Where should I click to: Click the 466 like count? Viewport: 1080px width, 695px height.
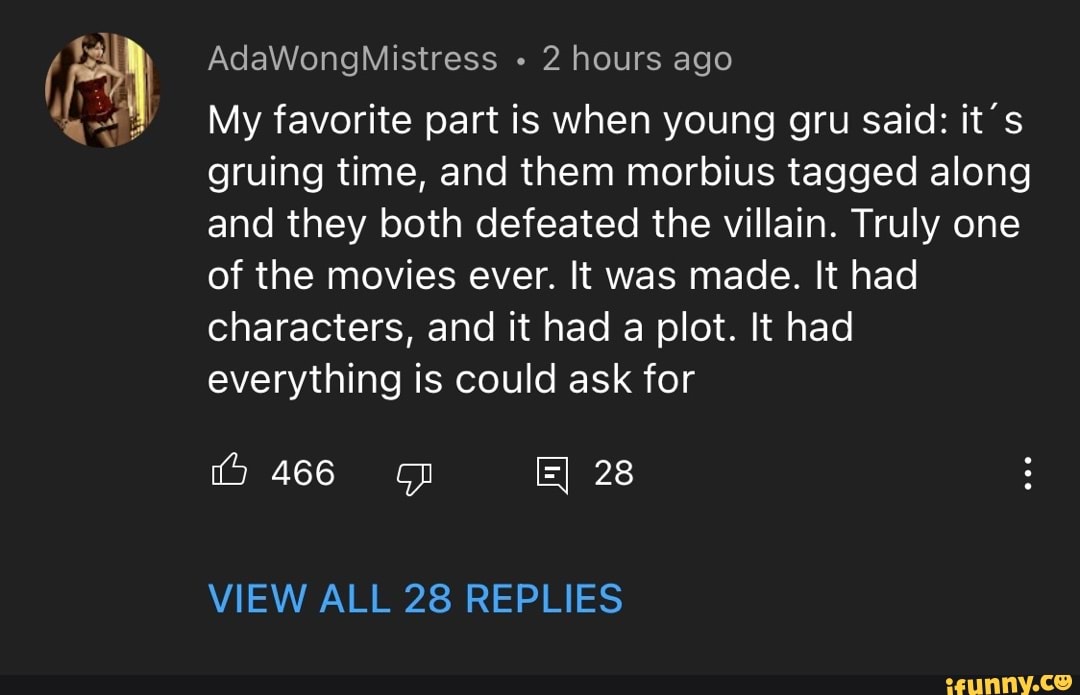point(303,473)
